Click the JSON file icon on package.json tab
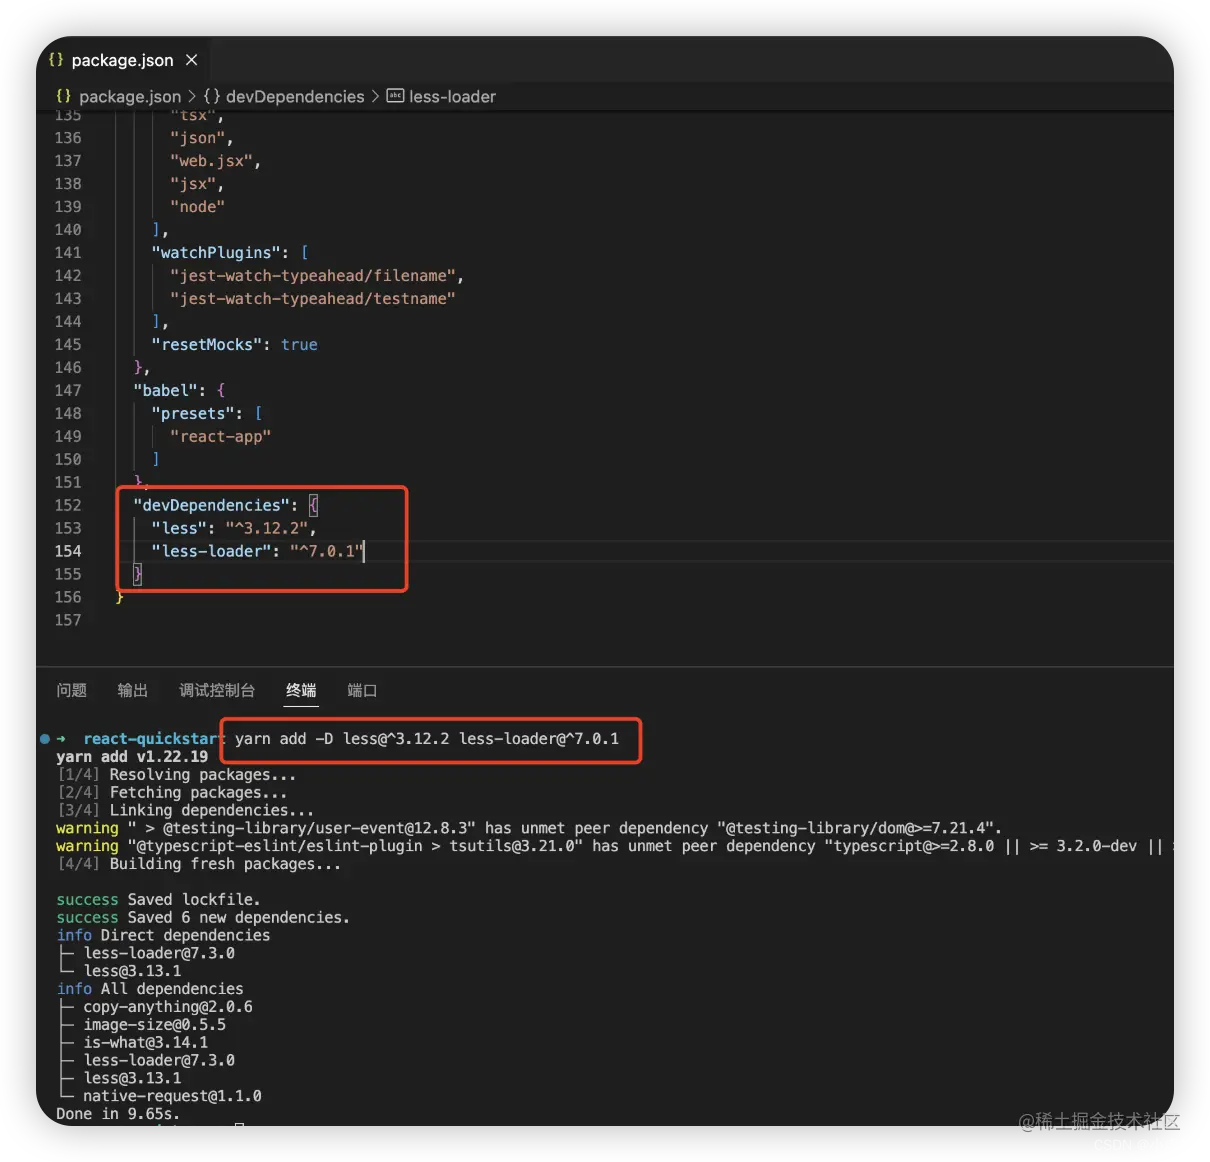 pyautogui.click(x=56, y=60)
